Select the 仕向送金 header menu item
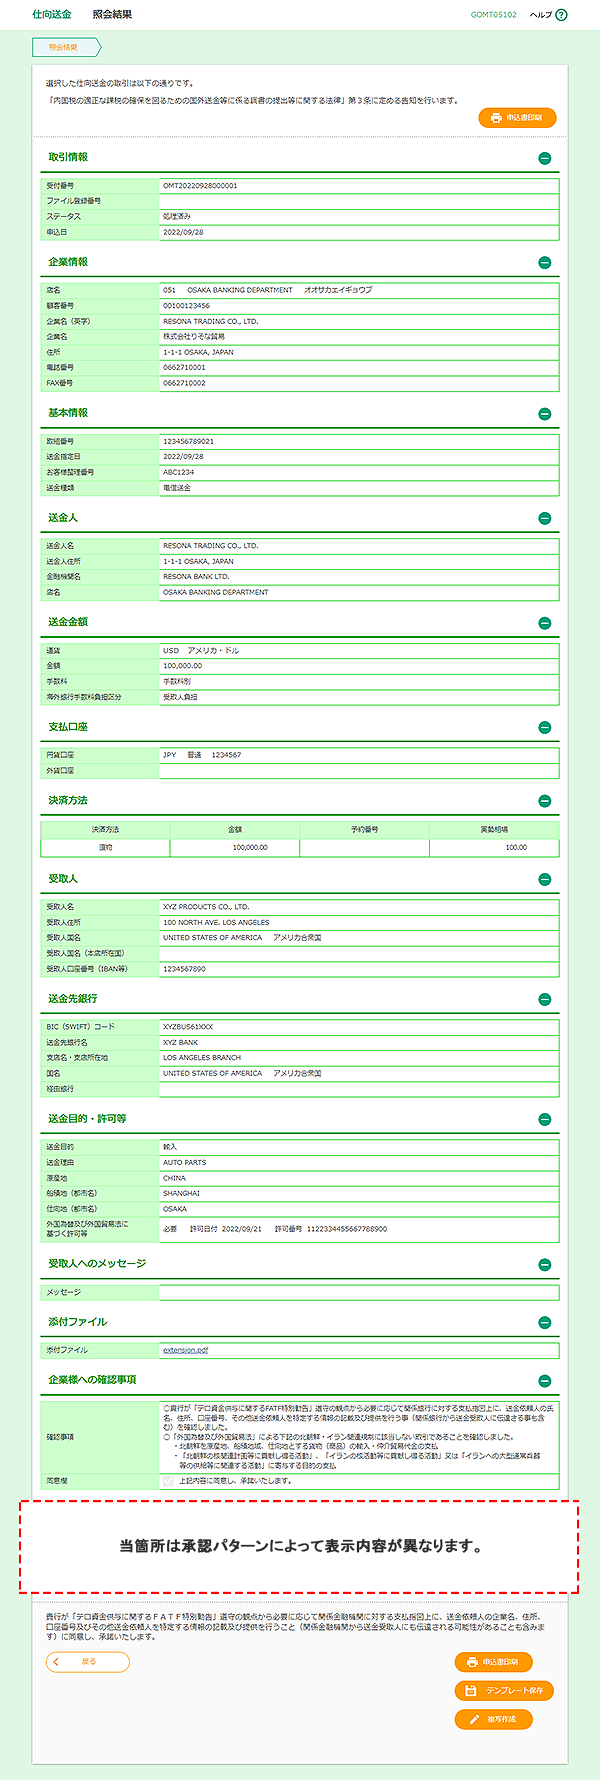600x1780 pixels. [52, 15]
